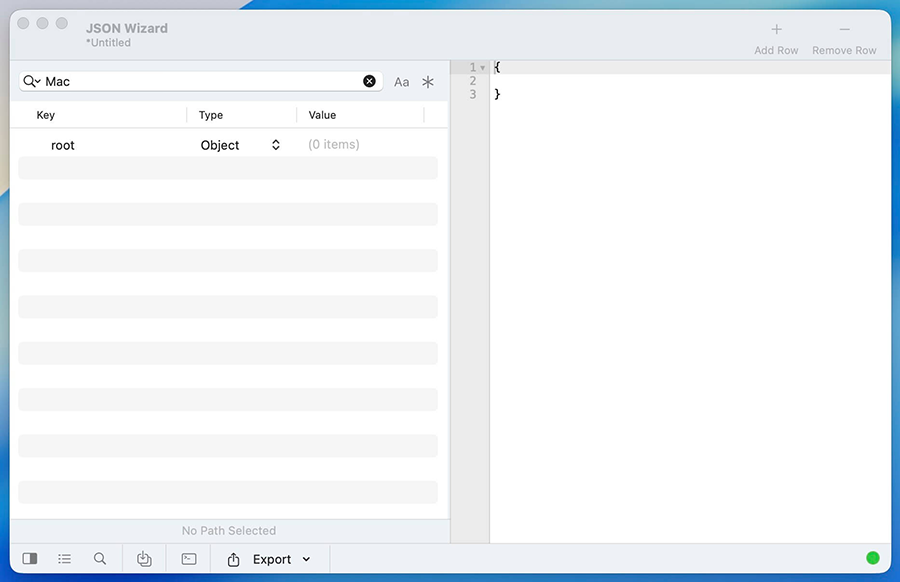The height and width of the screenshot is (582, 900).
Task: Clear the search field text 'Mac'
Action: 369,81
